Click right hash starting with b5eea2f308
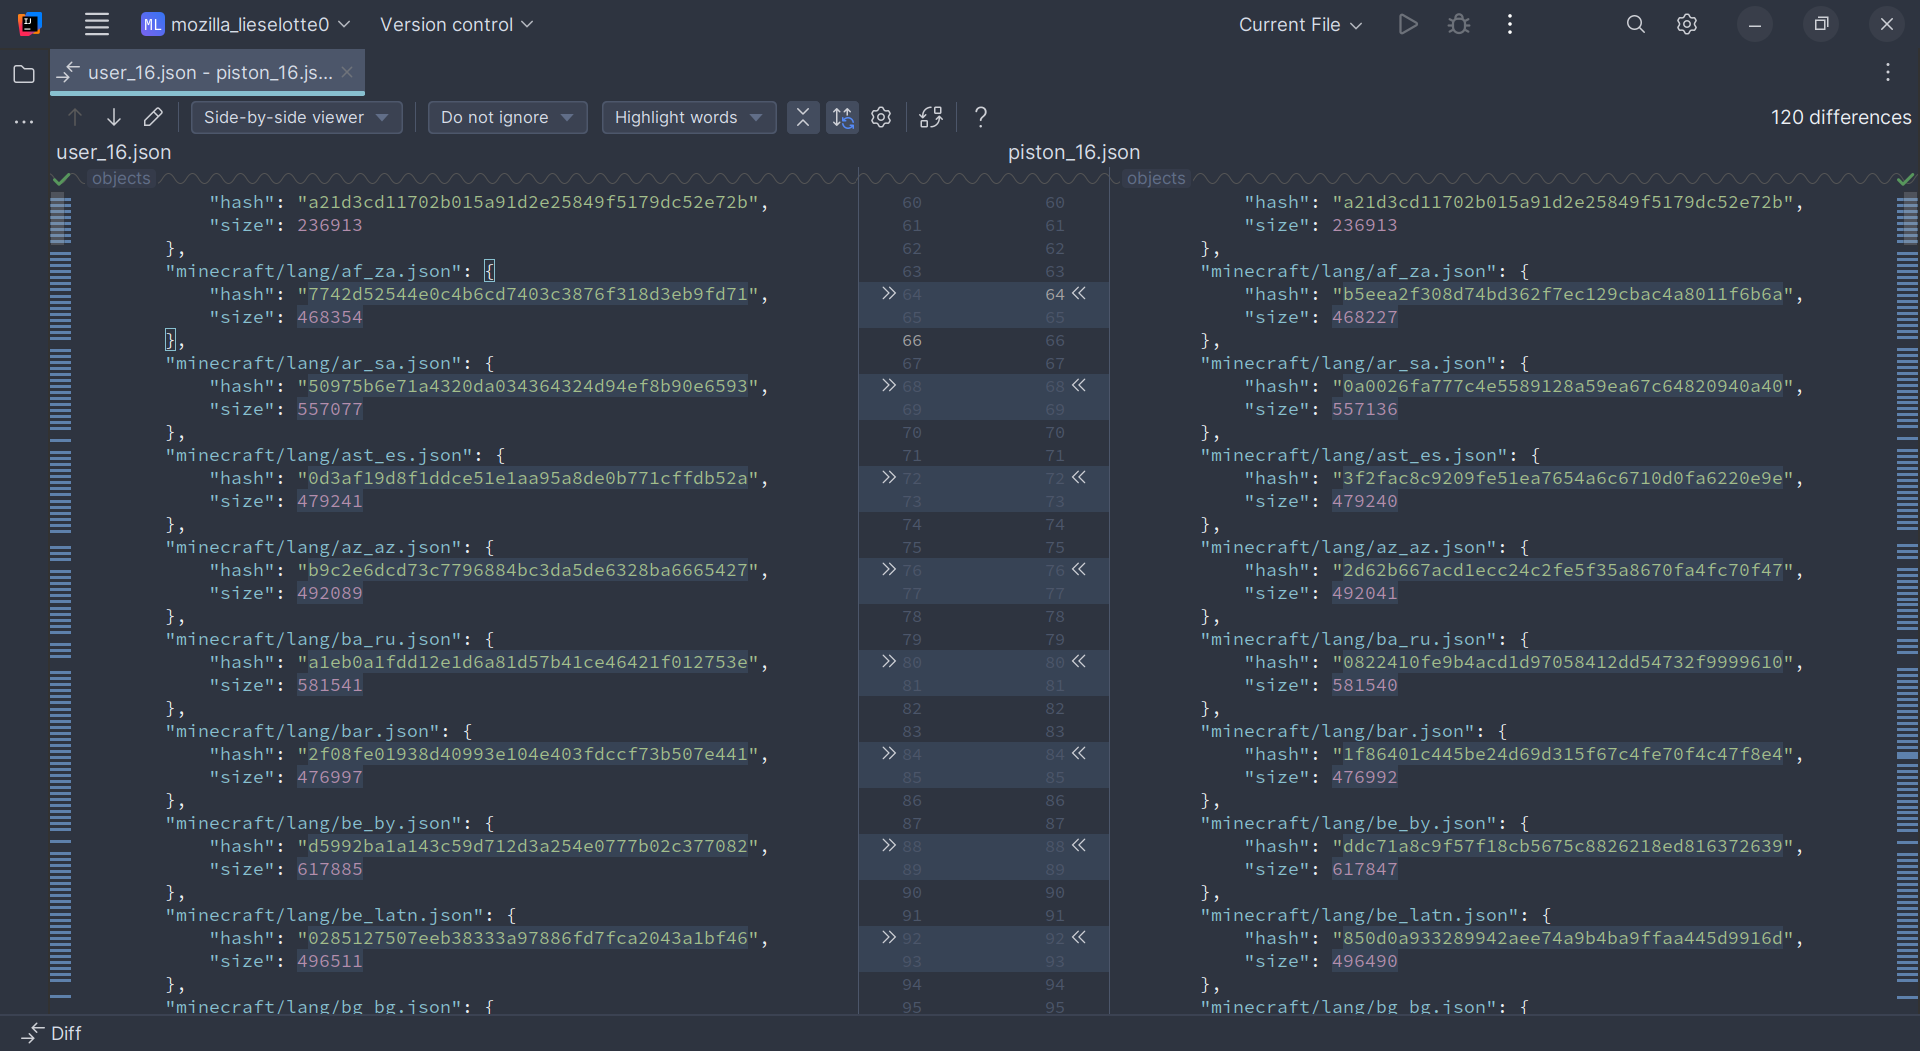This screenshot has height=1051, width=1920. coord(1563,294)
